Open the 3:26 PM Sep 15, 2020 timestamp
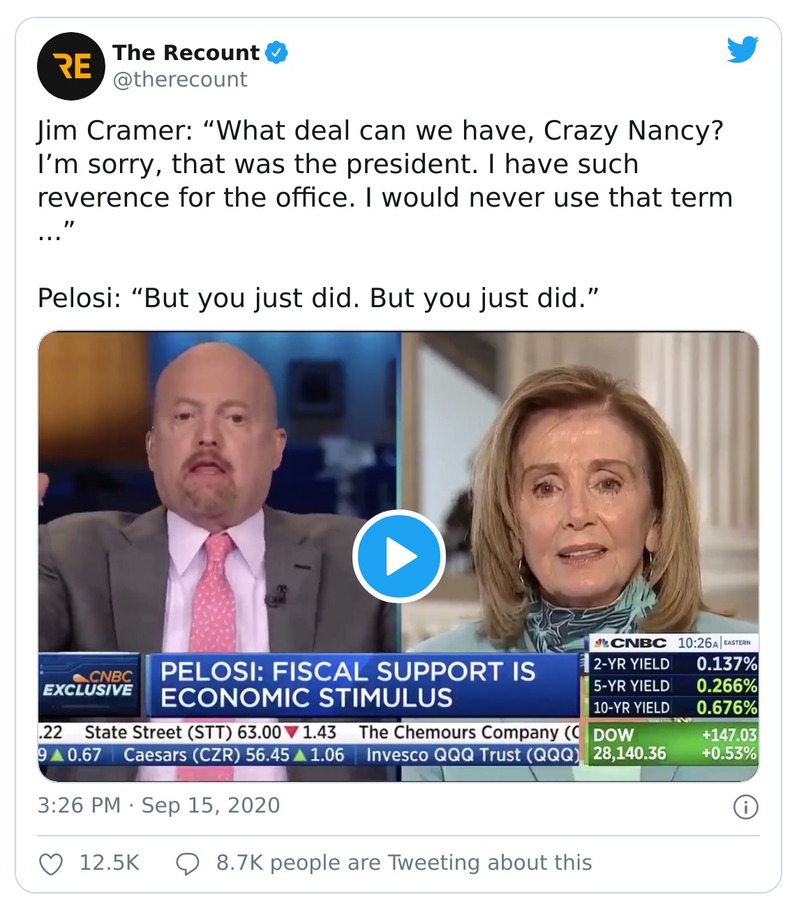The height and width of the screenshot is (911, 799). tap(159, 805)
